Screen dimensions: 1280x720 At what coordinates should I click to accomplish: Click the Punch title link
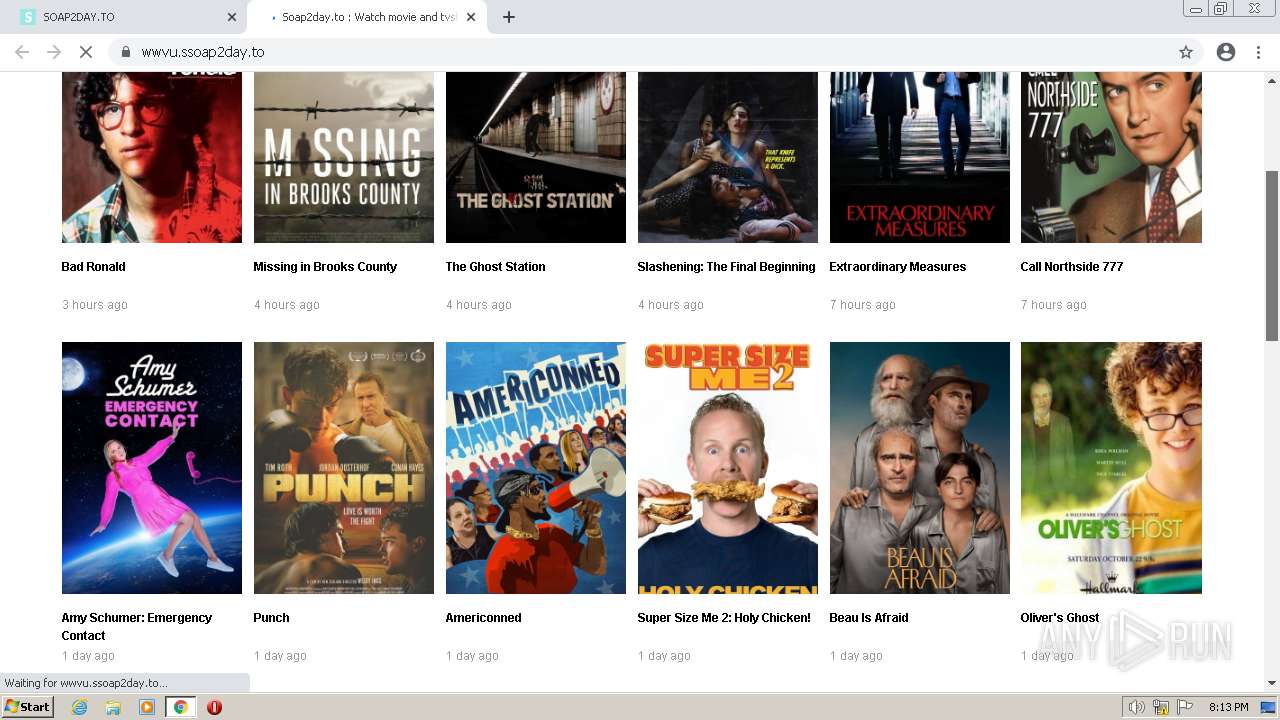(271, 618)
